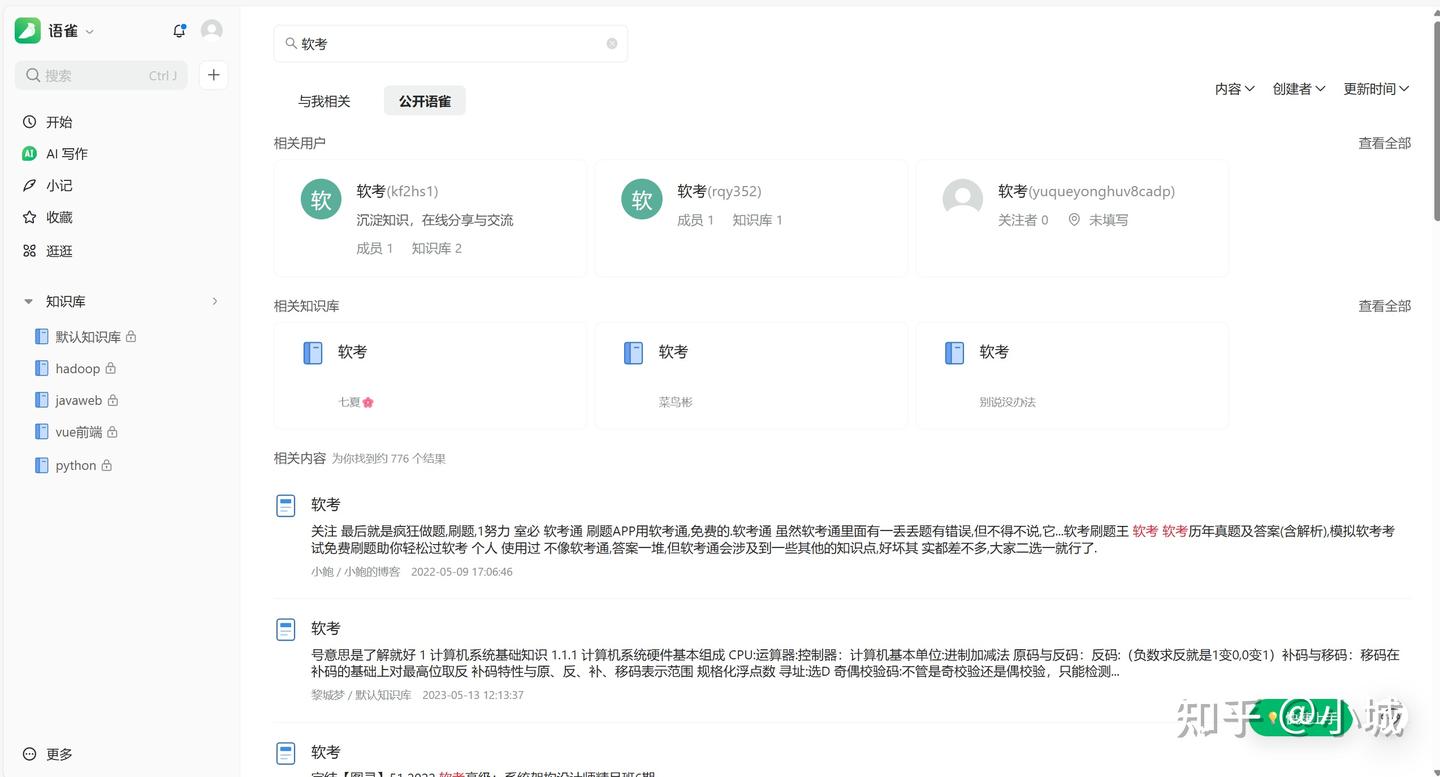This screenshot has height=777, width=1440.
Task: Click the star icon beside 收藏
Action: click(30, 217)
